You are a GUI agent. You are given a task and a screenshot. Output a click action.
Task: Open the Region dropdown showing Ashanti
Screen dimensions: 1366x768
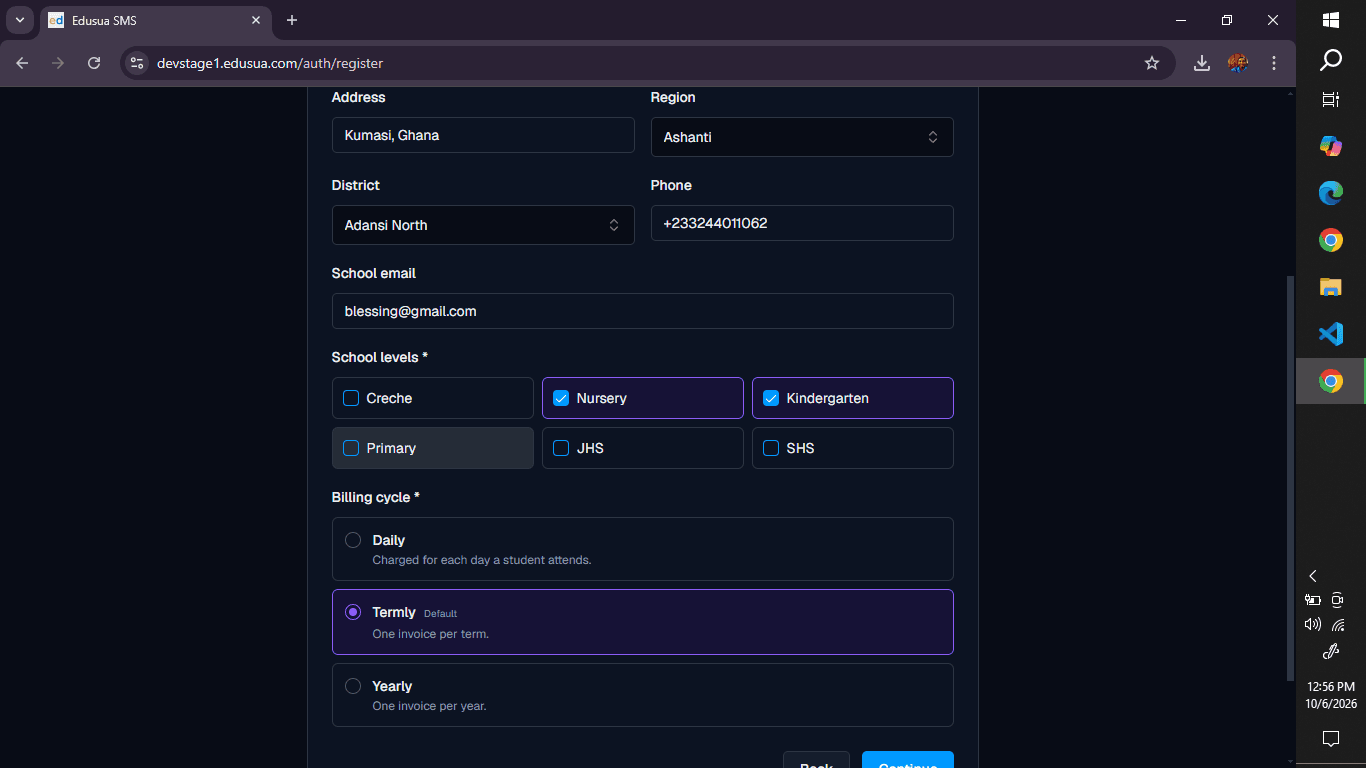point(802,137)
